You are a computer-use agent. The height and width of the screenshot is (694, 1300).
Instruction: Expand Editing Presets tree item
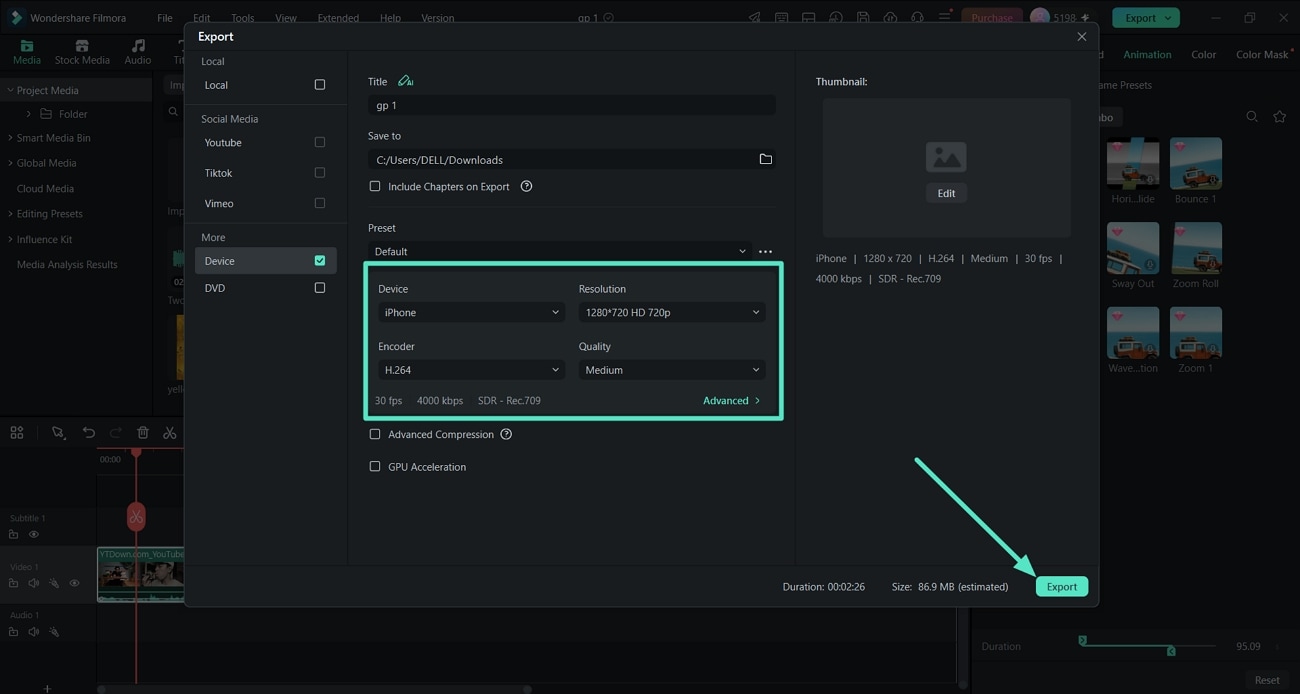click(10, 214)
